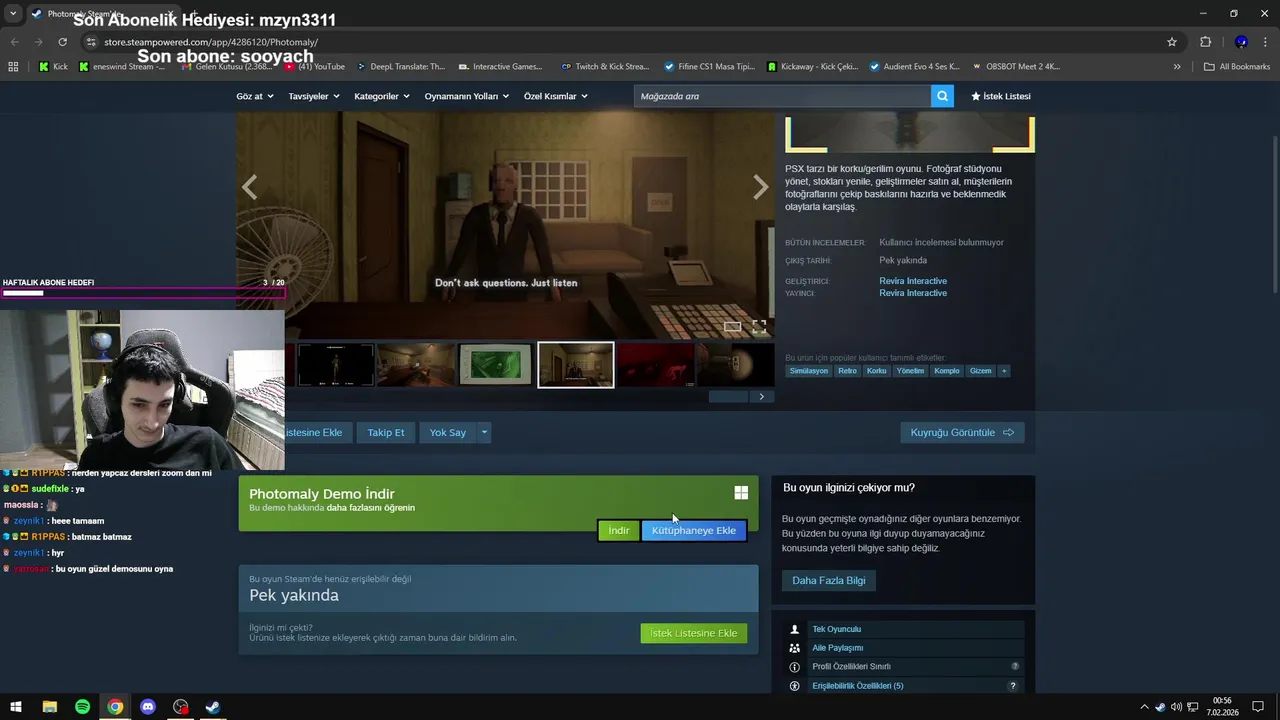Open Chrome profile avatar

[x=1241, y=42]
